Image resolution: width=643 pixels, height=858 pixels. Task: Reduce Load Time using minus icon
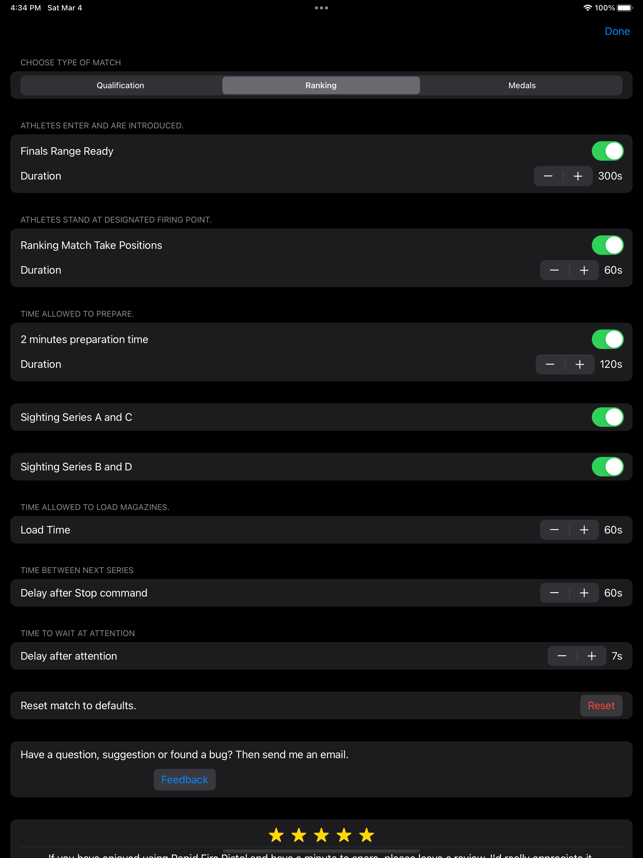click(555, 530)
